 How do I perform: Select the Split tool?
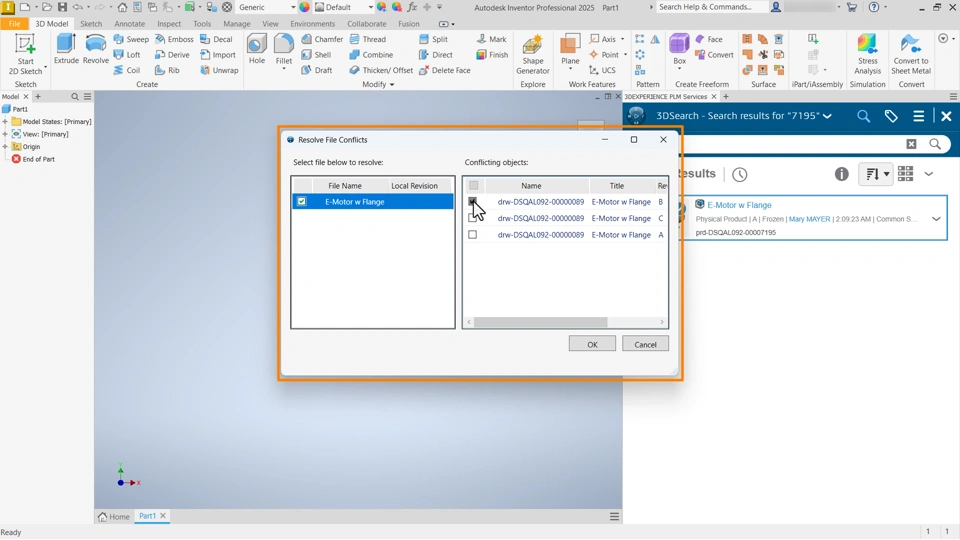pos(433,39)
